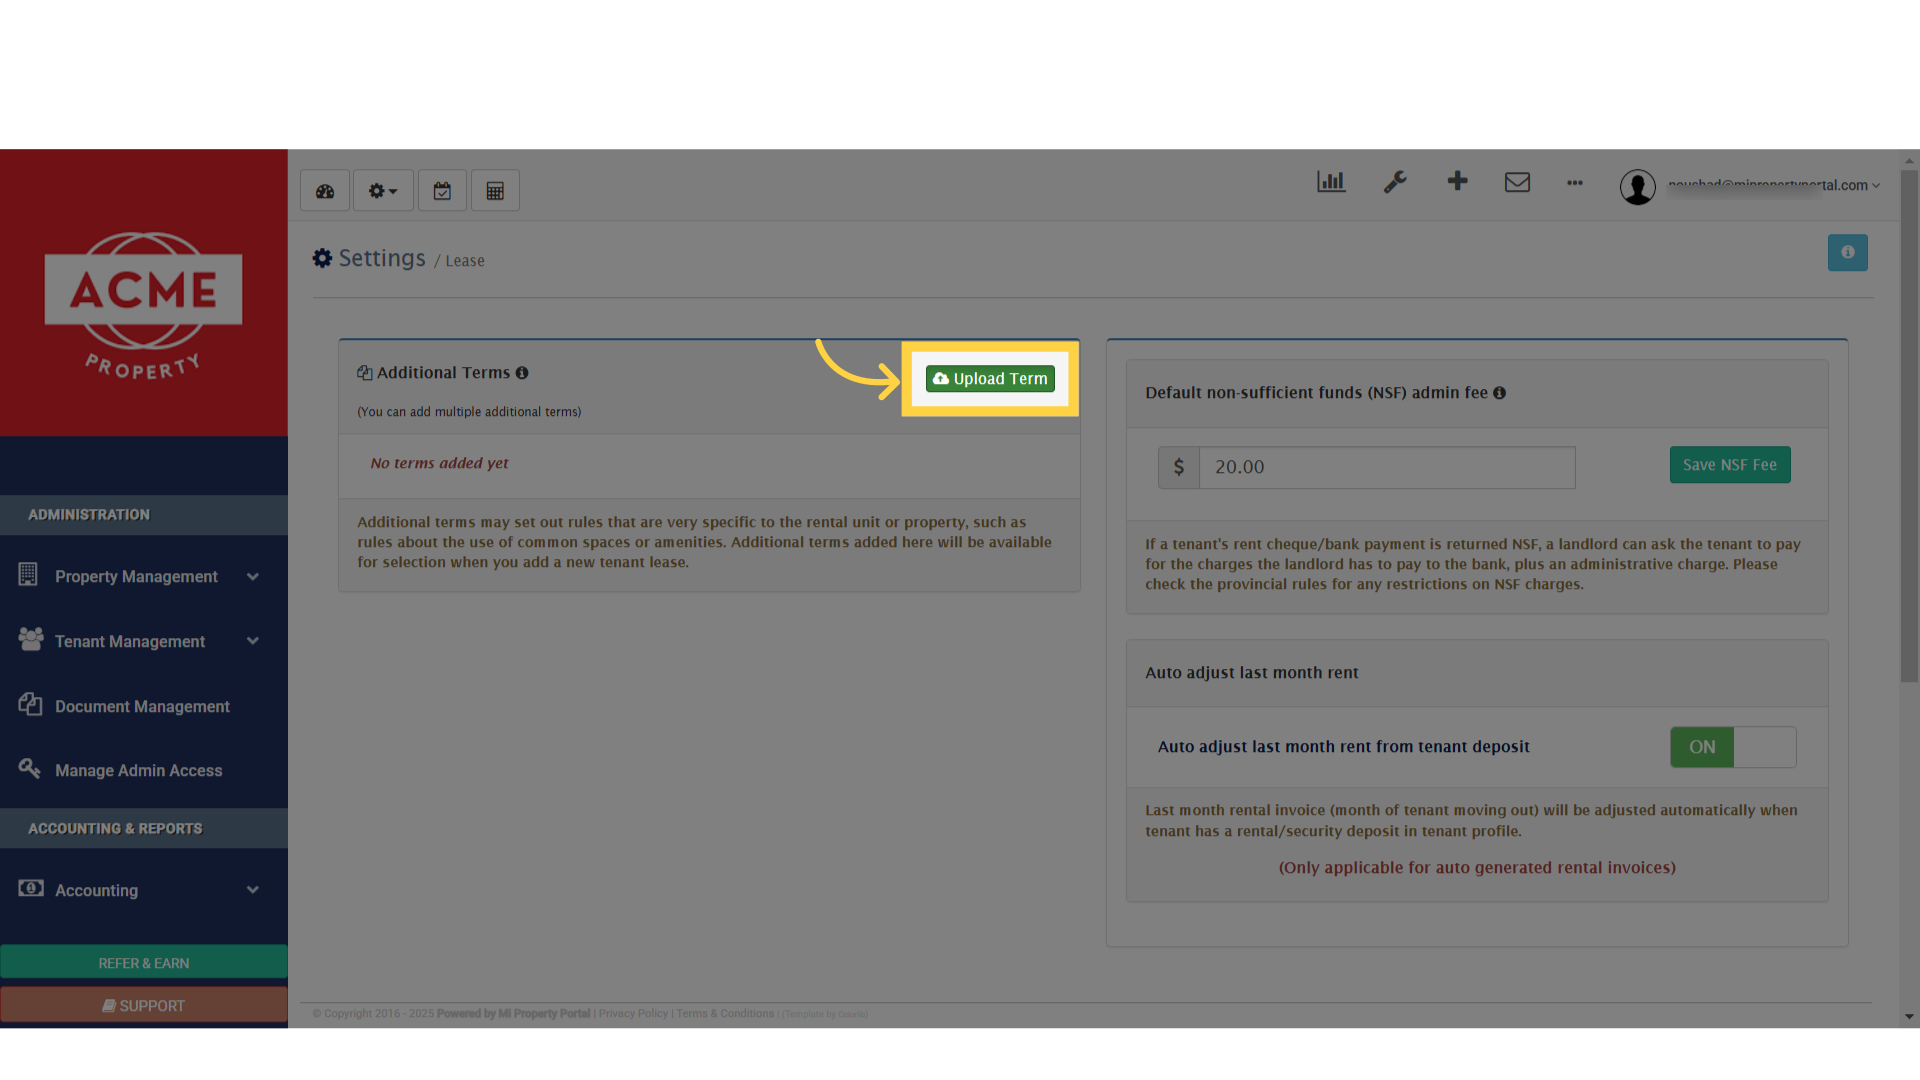Click the REFER & EARN button
The width and height of the screenshot is (1920, 1080).
144,963
